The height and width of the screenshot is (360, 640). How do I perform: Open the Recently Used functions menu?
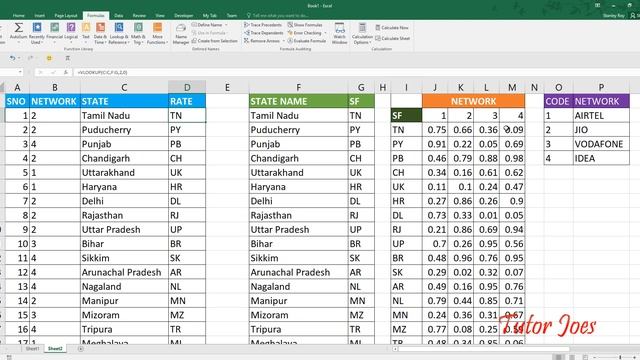(x=37, y=33)
